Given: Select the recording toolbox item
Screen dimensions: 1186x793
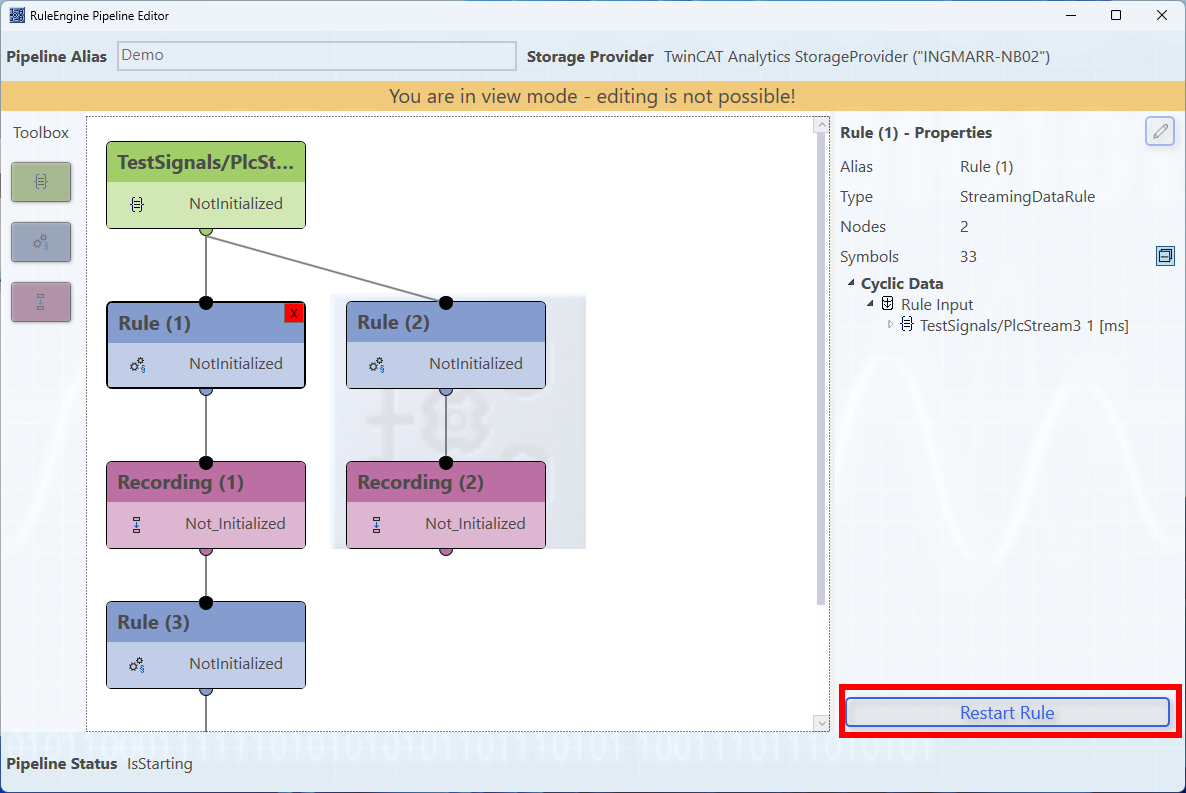Looking at the screenshot, I should (x=41, y=302).
